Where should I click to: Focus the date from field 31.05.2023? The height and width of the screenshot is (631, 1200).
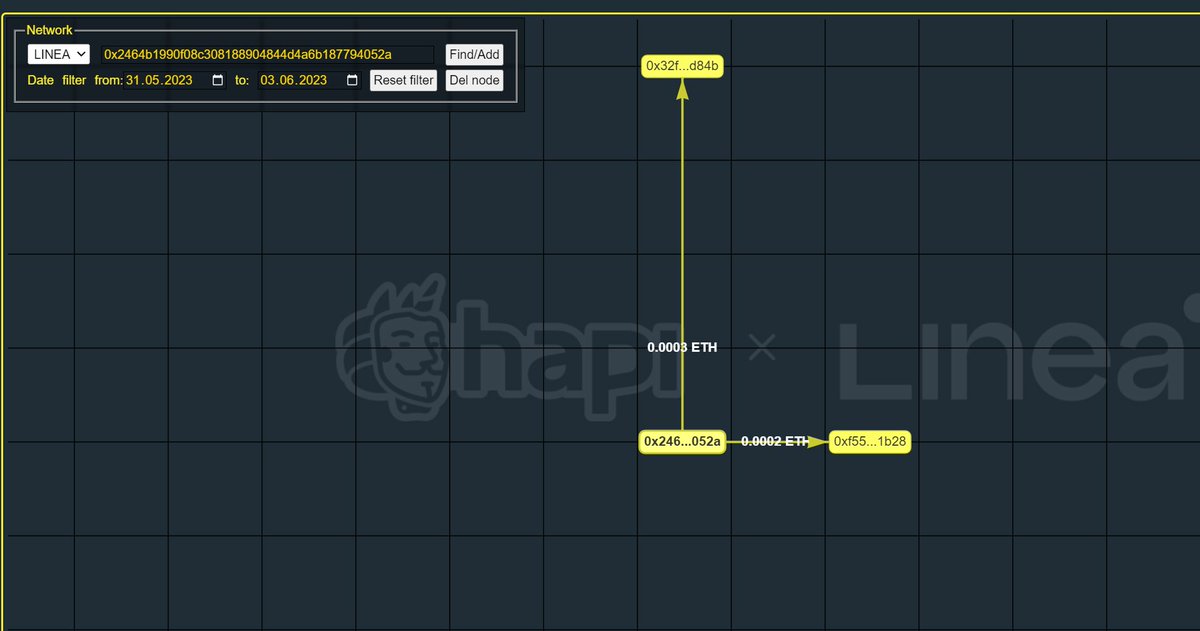pos(175,80)
